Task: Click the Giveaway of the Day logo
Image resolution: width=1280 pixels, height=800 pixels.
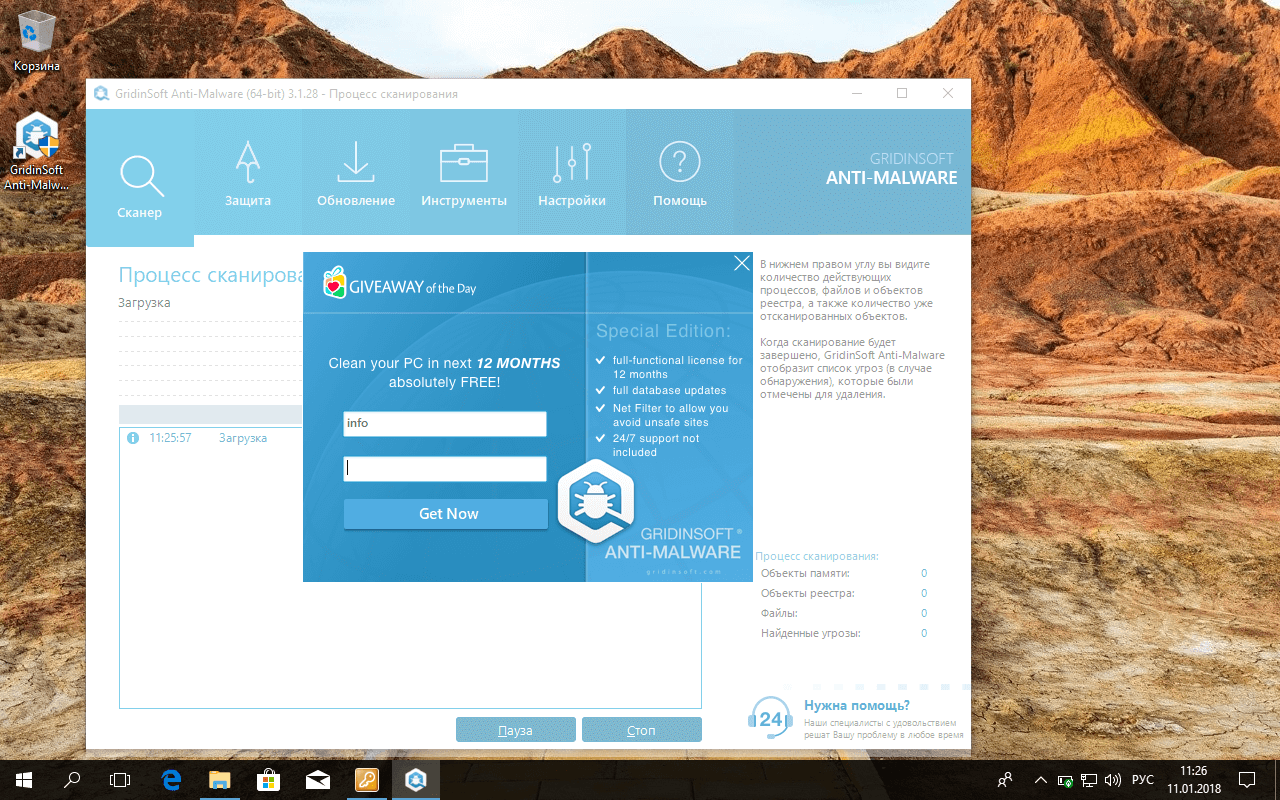Action: pos(400,284)
